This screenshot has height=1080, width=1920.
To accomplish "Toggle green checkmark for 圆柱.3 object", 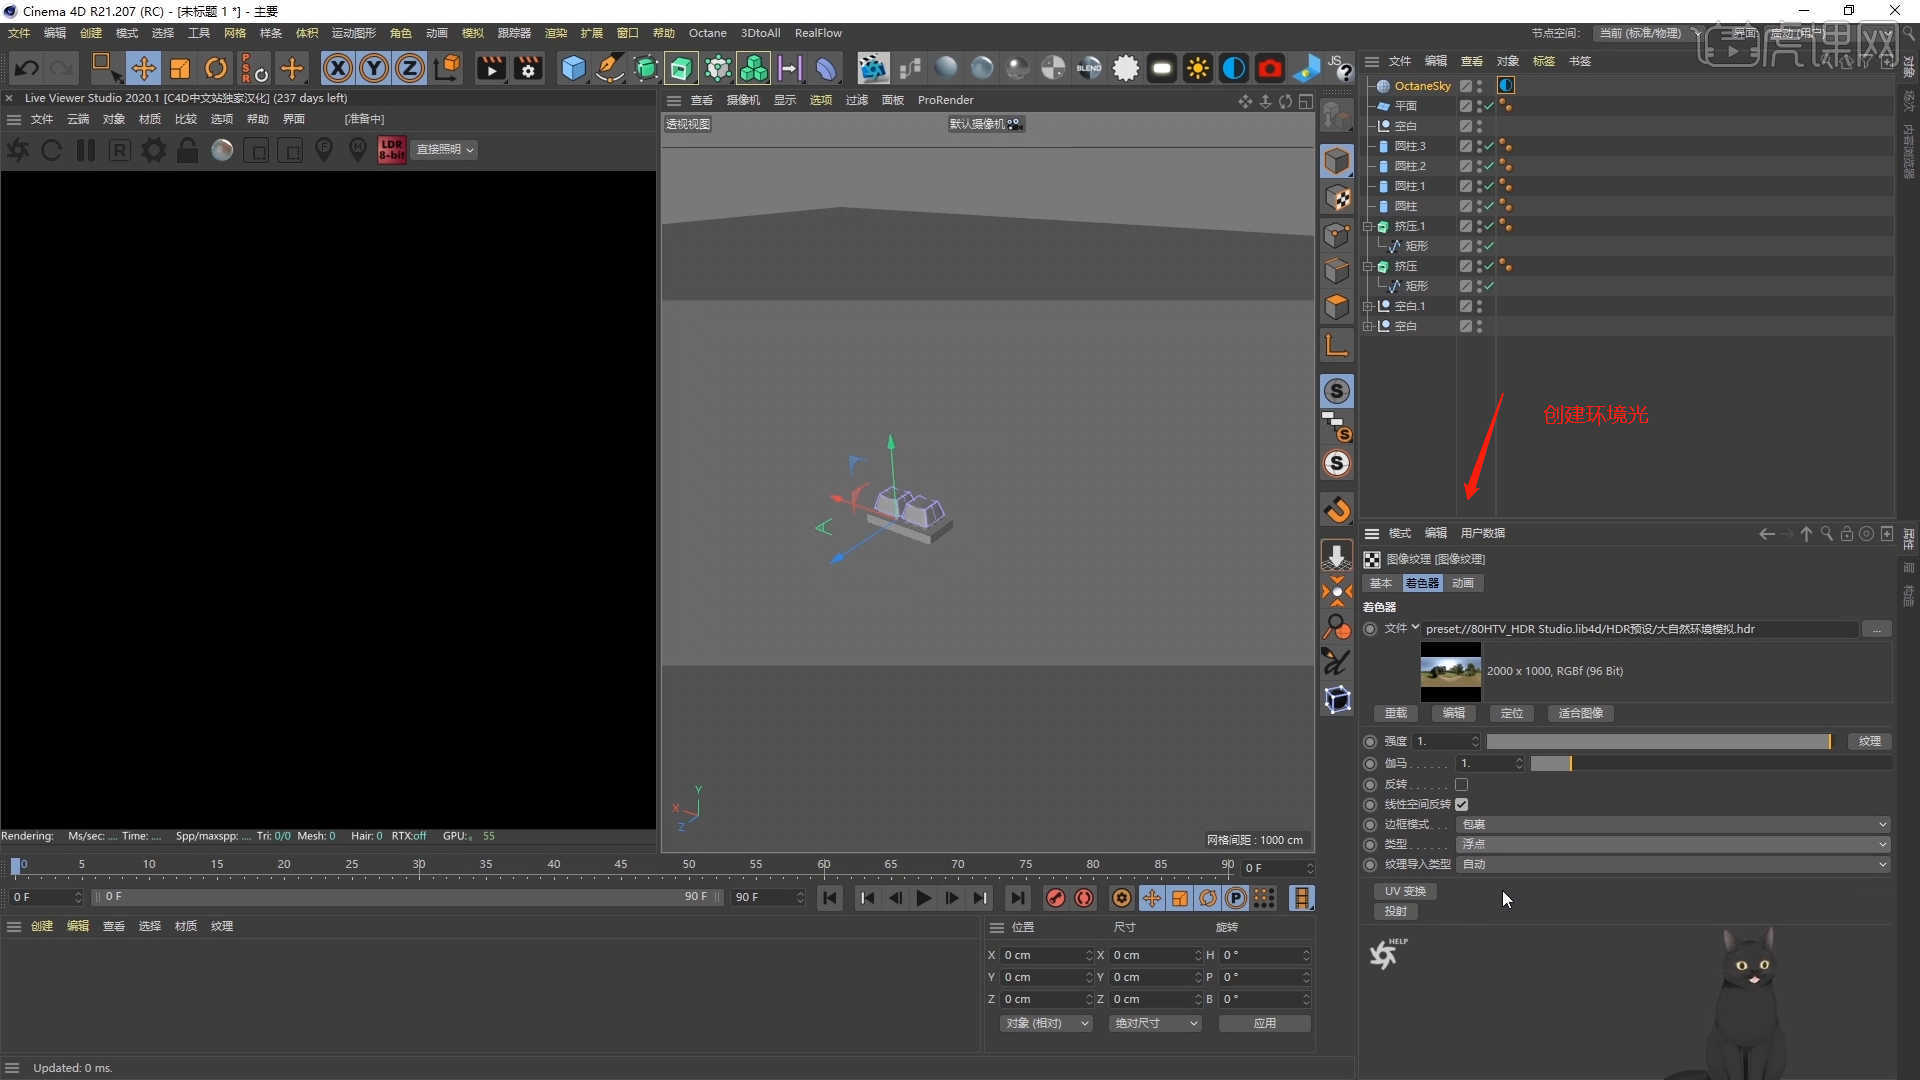I will [1489, 146].
